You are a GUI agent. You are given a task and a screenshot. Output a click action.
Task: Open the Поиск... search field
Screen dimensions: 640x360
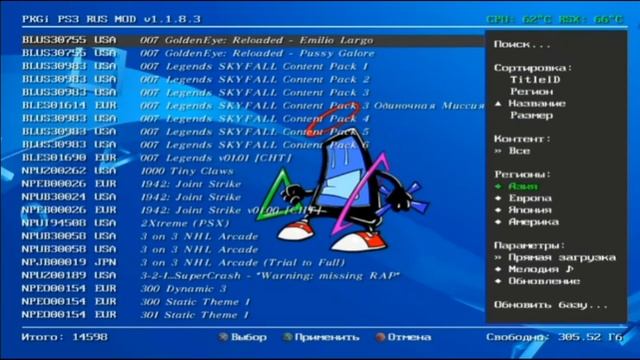pos(522,44)
